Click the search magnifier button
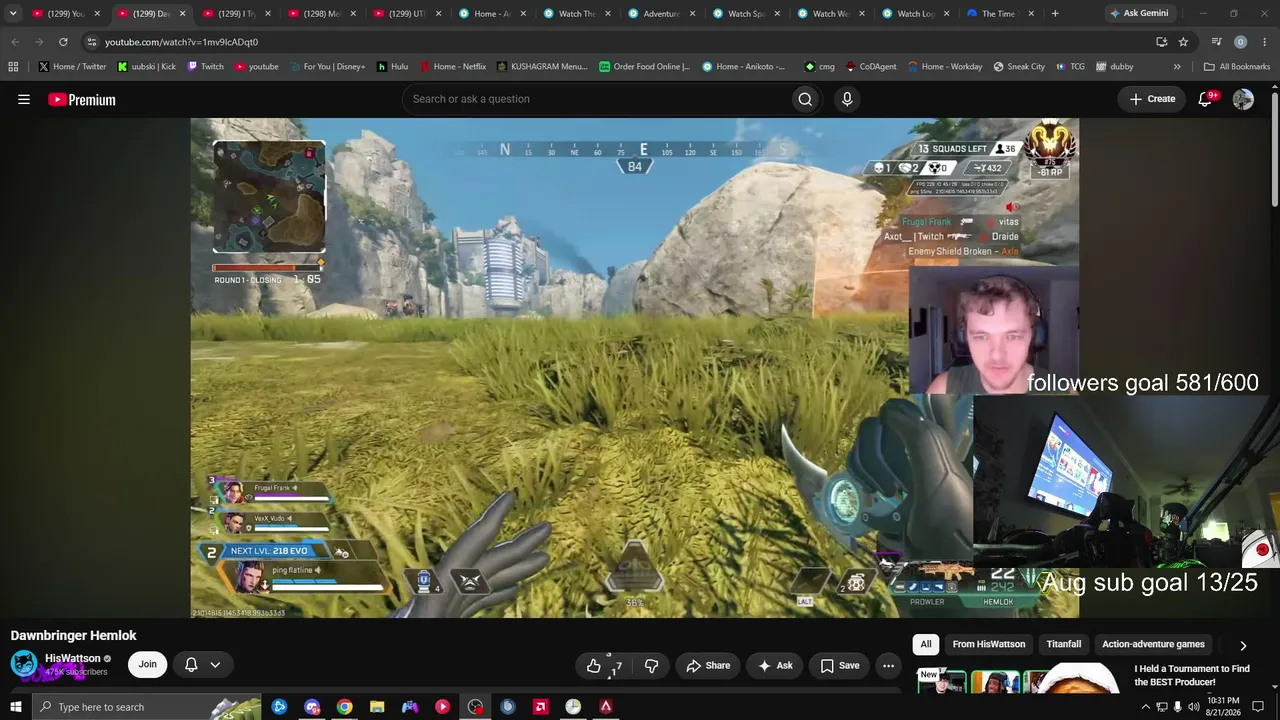Screen dimensions: 1280x720 click(x=805, y=99)
